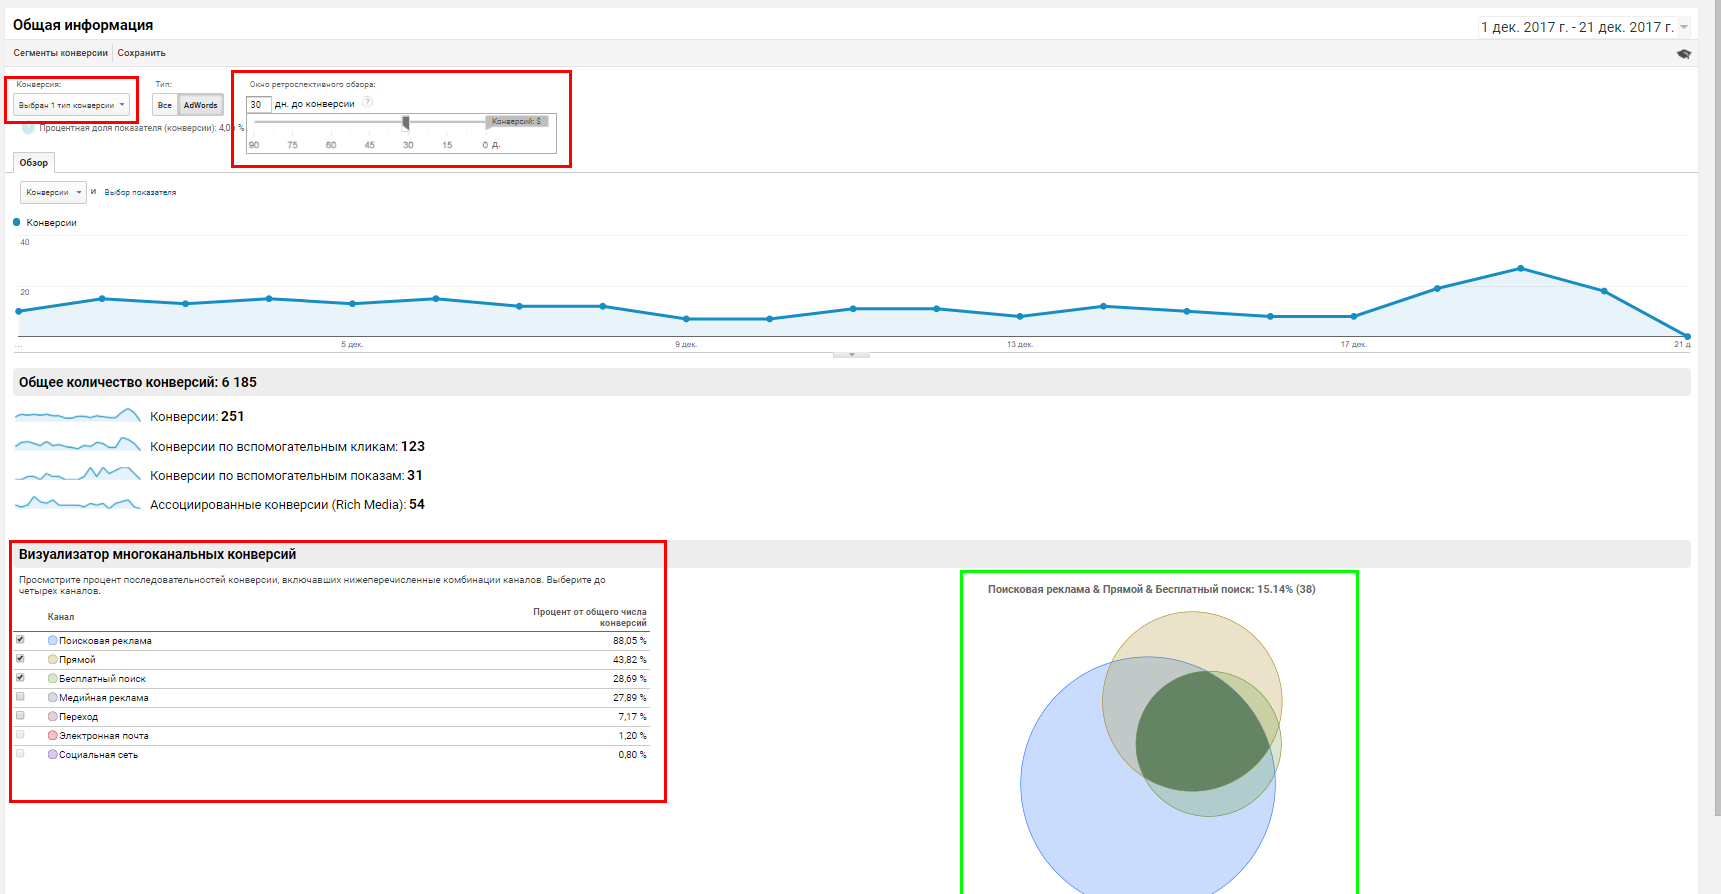This screenshot has height=894, width=1721.
Task: Click the gray circle next to Медийная реклама
Action: click(53, 697)
